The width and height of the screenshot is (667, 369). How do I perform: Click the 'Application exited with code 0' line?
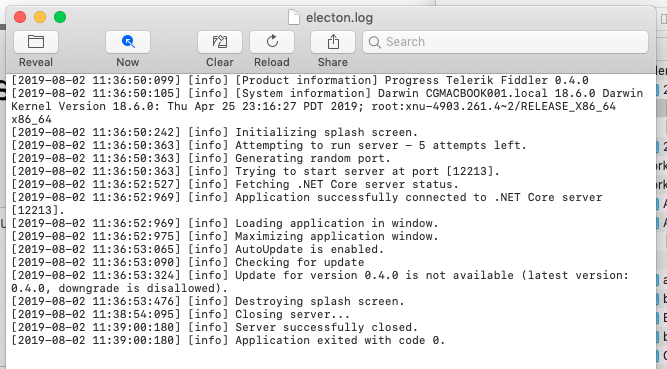point(228,340)
